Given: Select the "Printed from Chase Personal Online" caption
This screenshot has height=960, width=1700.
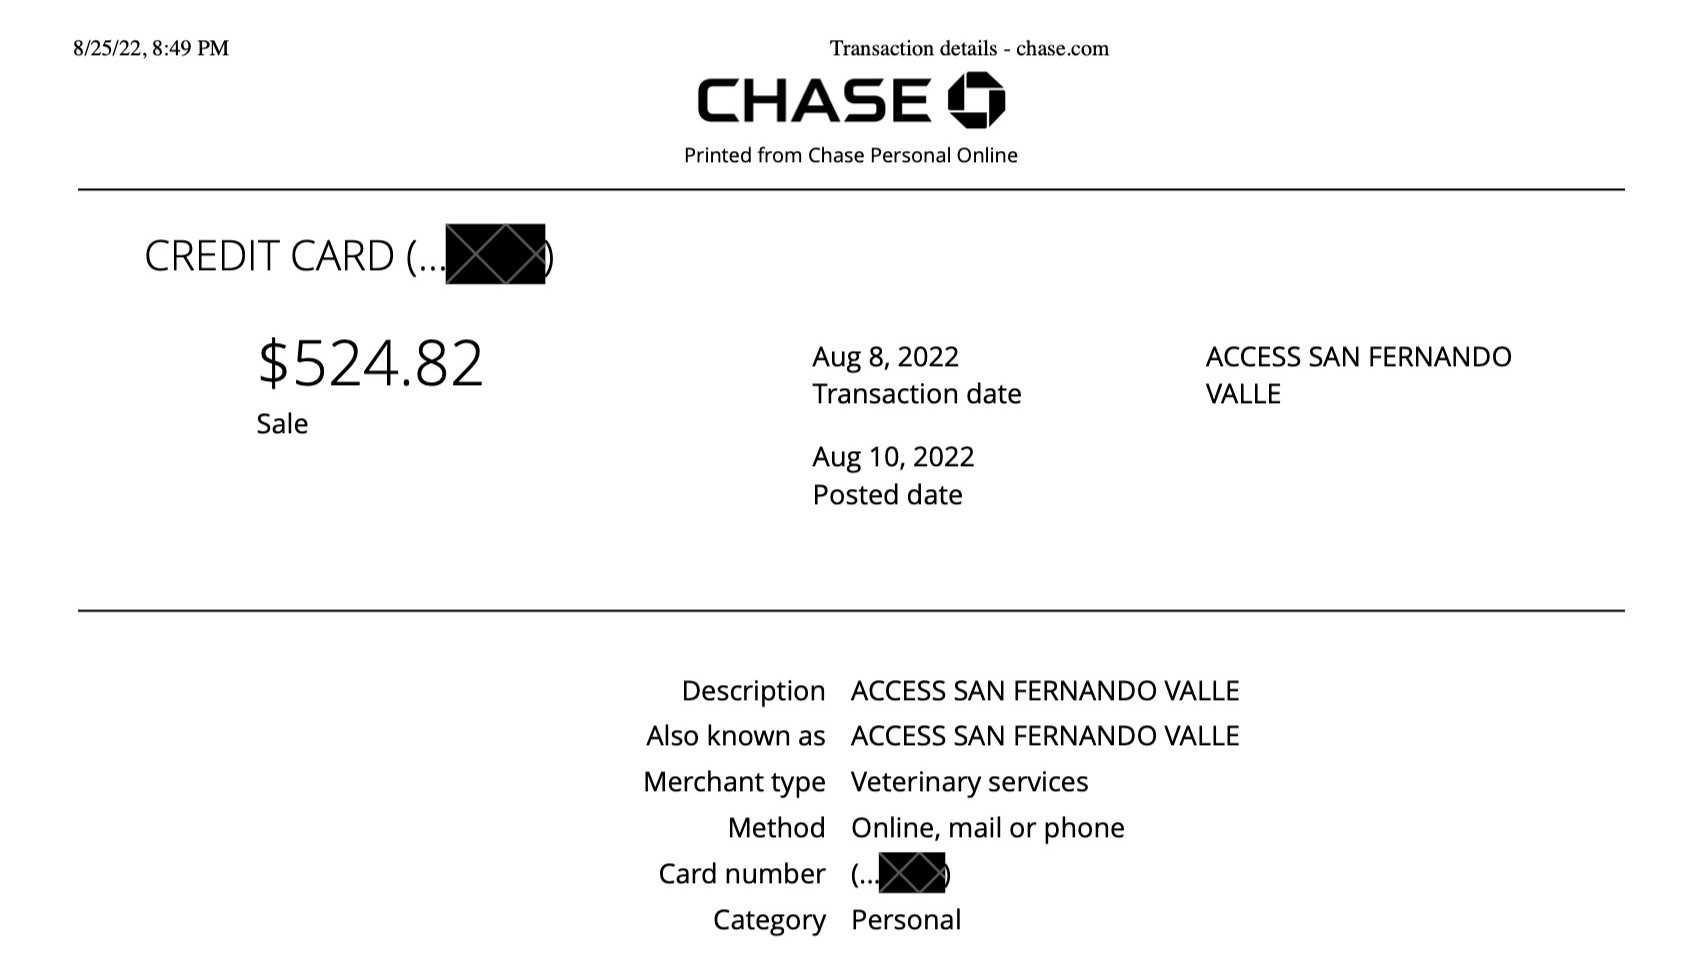Looking at the screenshot, I should pyautogui.click(x=850, y=155).
